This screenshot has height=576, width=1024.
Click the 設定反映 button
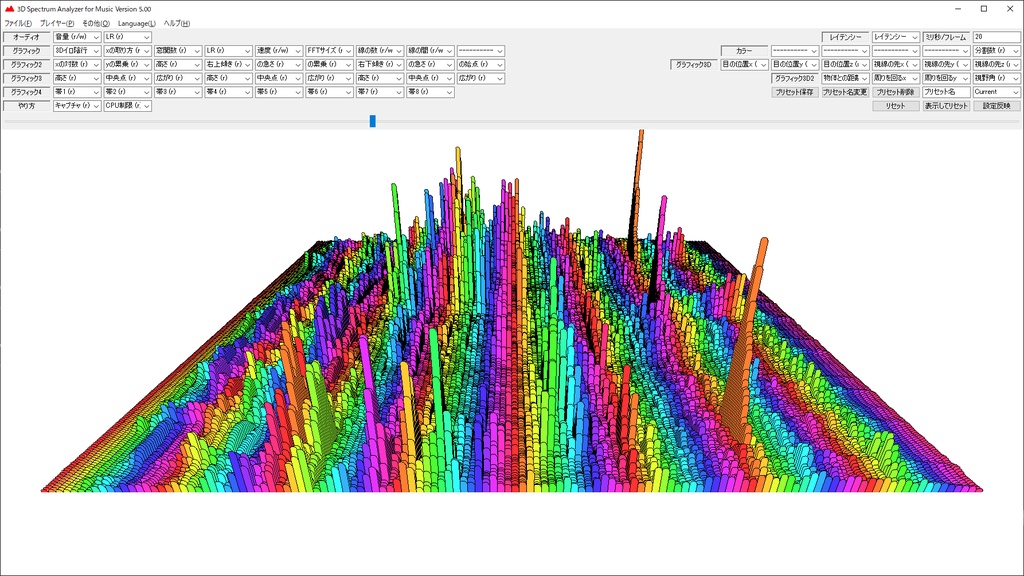(997, 106)
